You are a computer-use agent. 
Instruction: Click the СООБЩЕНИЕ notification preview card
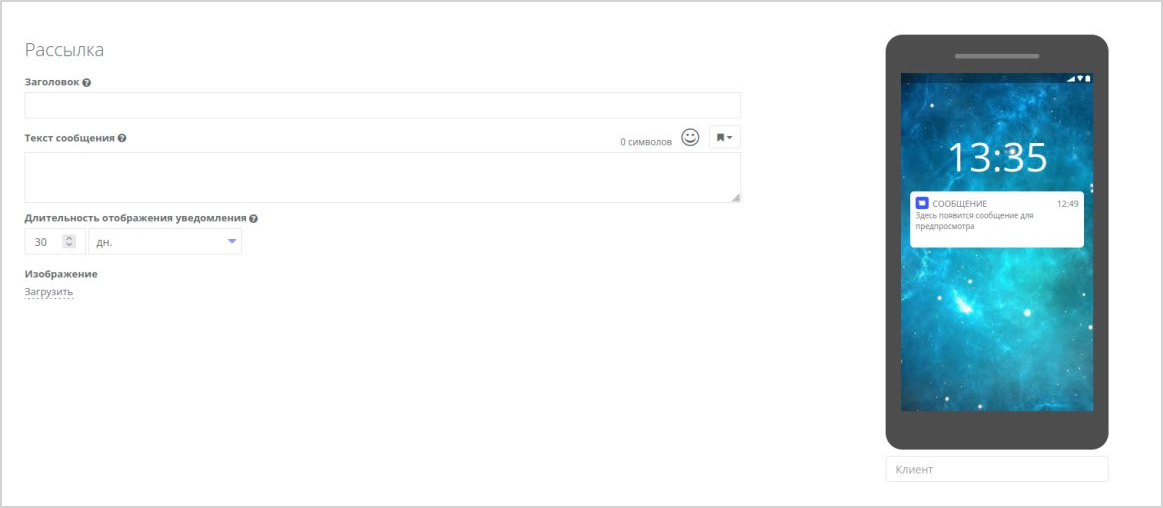click(997, 220)
